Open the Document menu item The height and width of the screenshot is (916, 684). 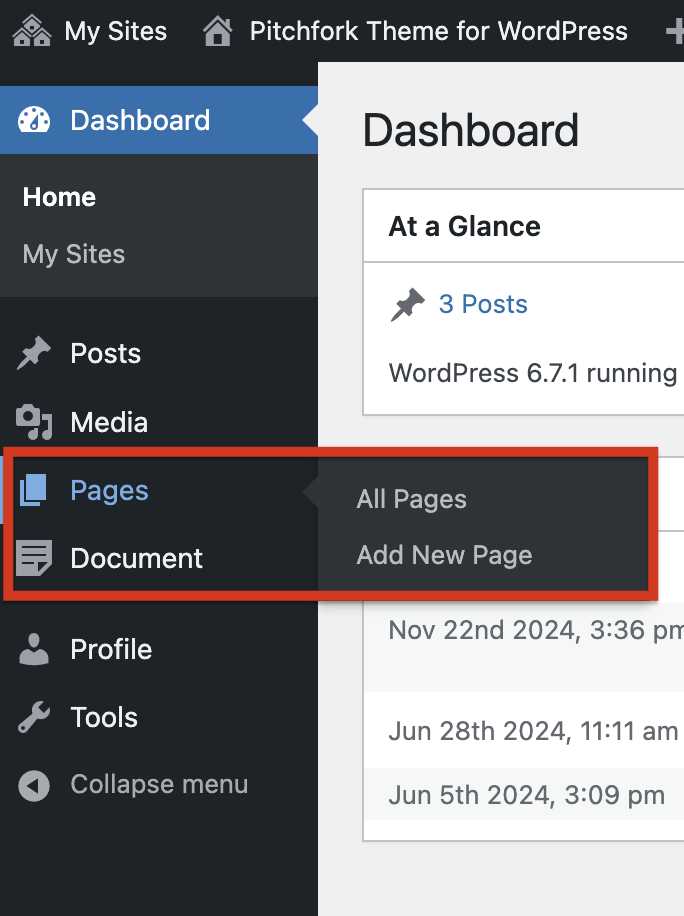136,558
